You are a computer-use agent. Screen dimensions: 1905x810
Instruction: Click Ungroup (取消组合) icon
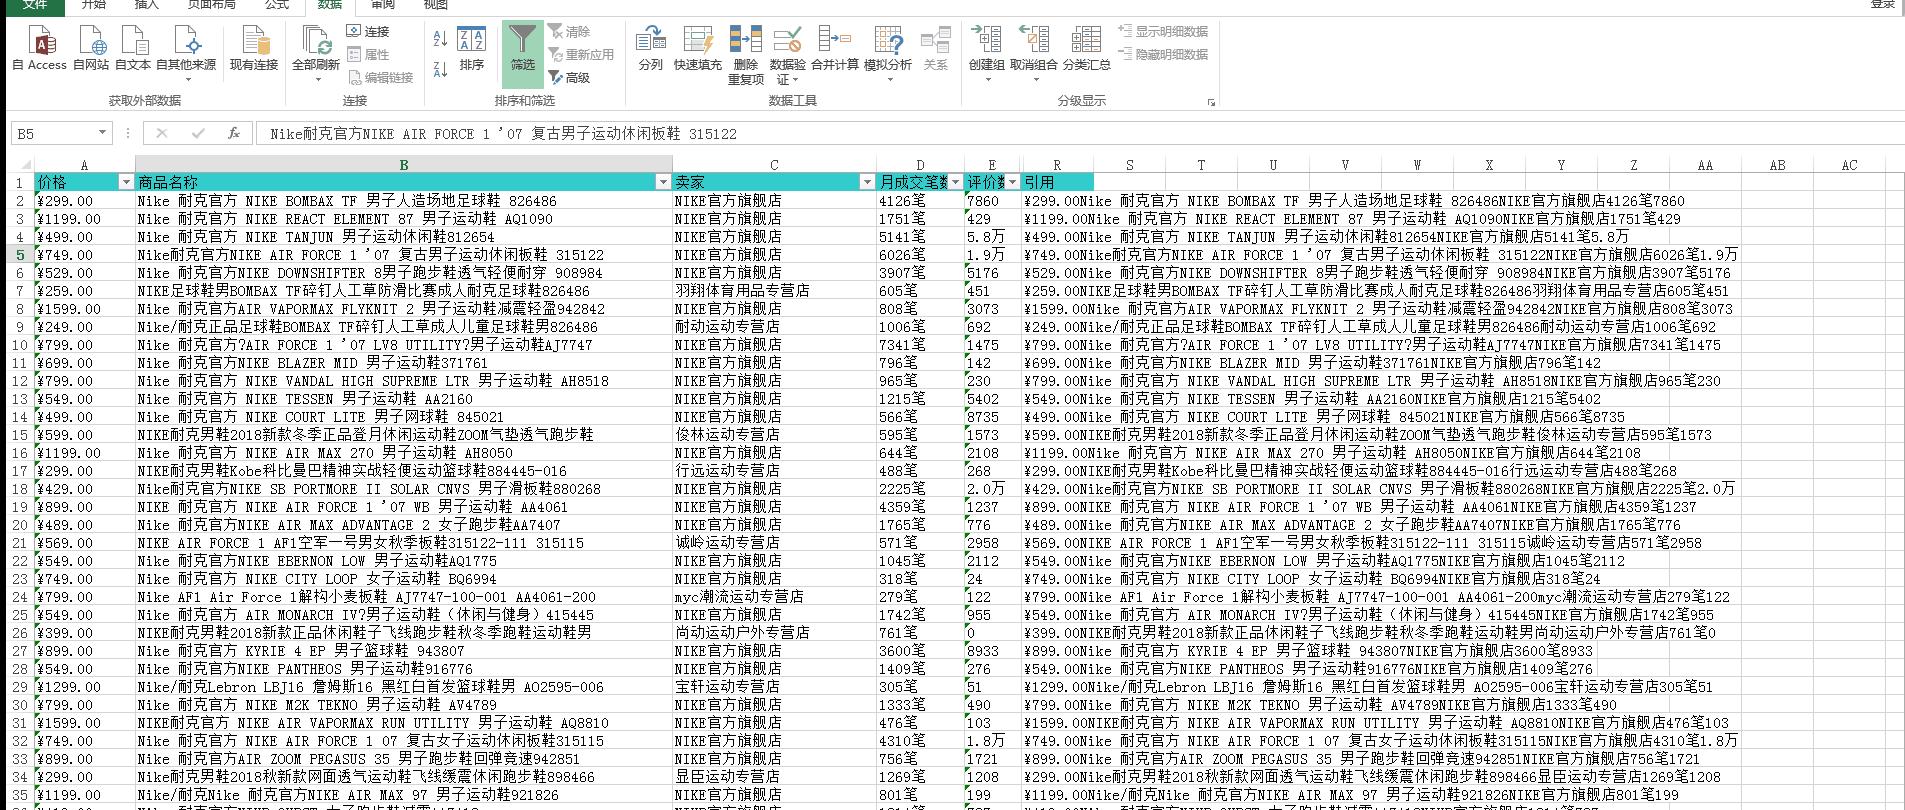click(1033, 42)
